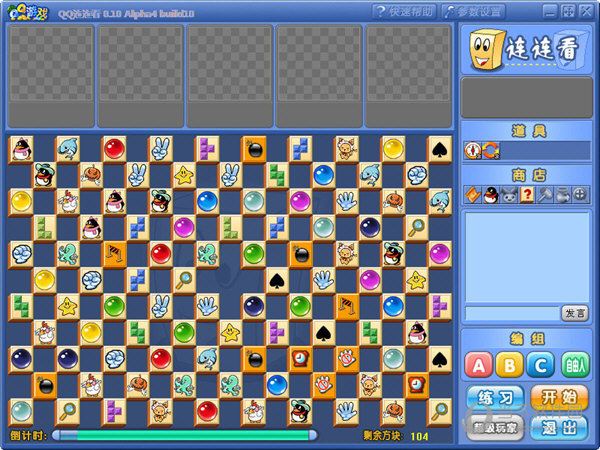Select the red question mark shop item

[526, 194]
